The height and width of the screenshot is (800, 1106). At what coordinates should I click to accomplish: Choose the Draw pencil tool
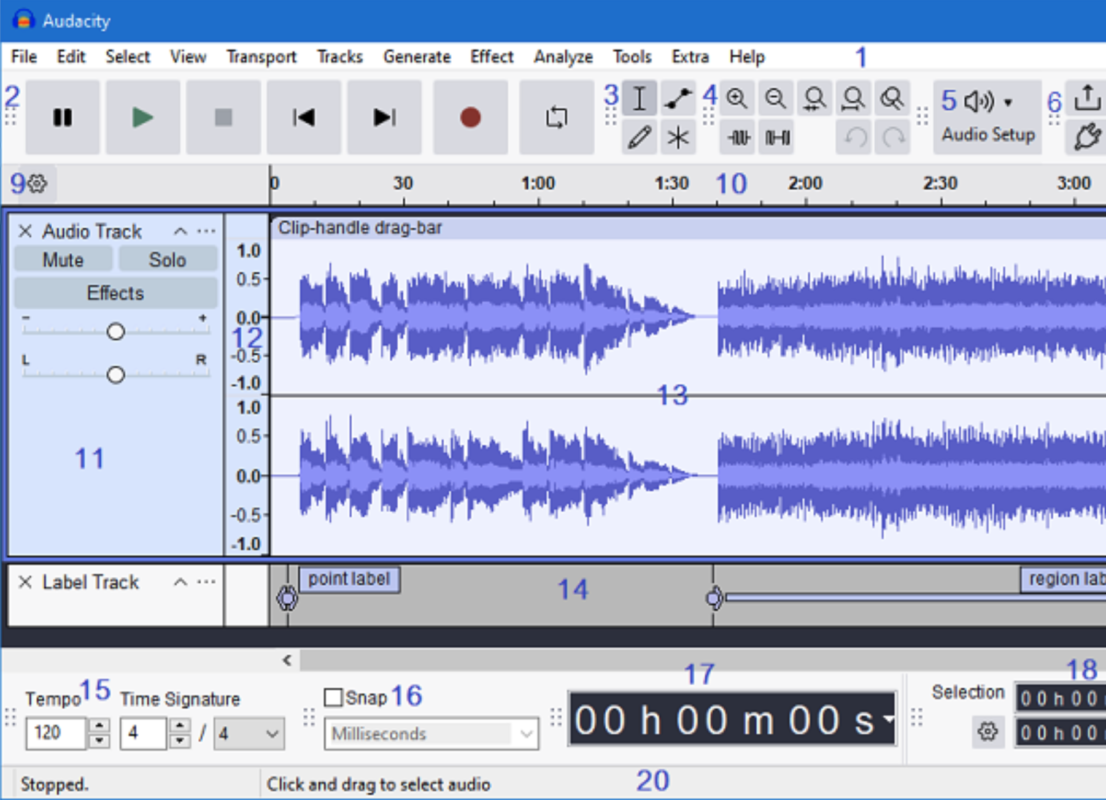[639, 137]
